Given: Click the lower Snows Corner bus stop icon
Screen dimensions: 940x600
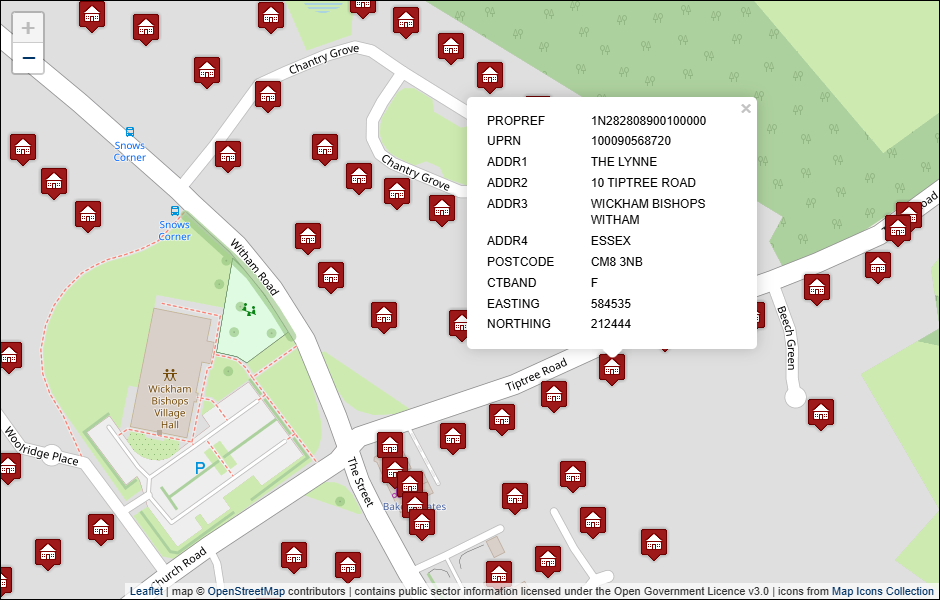Looking at the screenshot, I should [174, 211].
